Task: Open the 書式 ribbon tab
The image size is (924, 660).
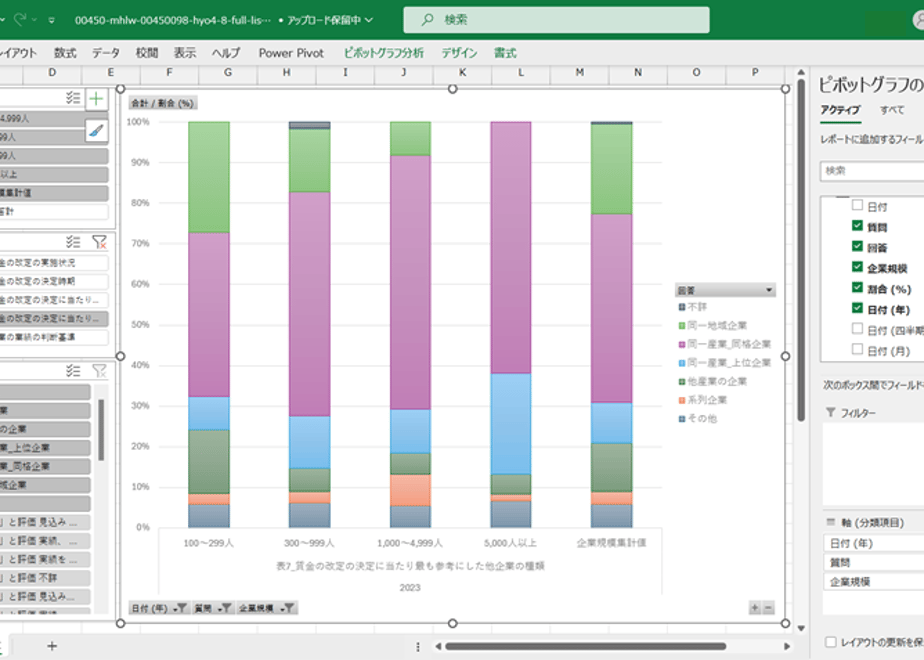Action: click(x=505, y=53)
